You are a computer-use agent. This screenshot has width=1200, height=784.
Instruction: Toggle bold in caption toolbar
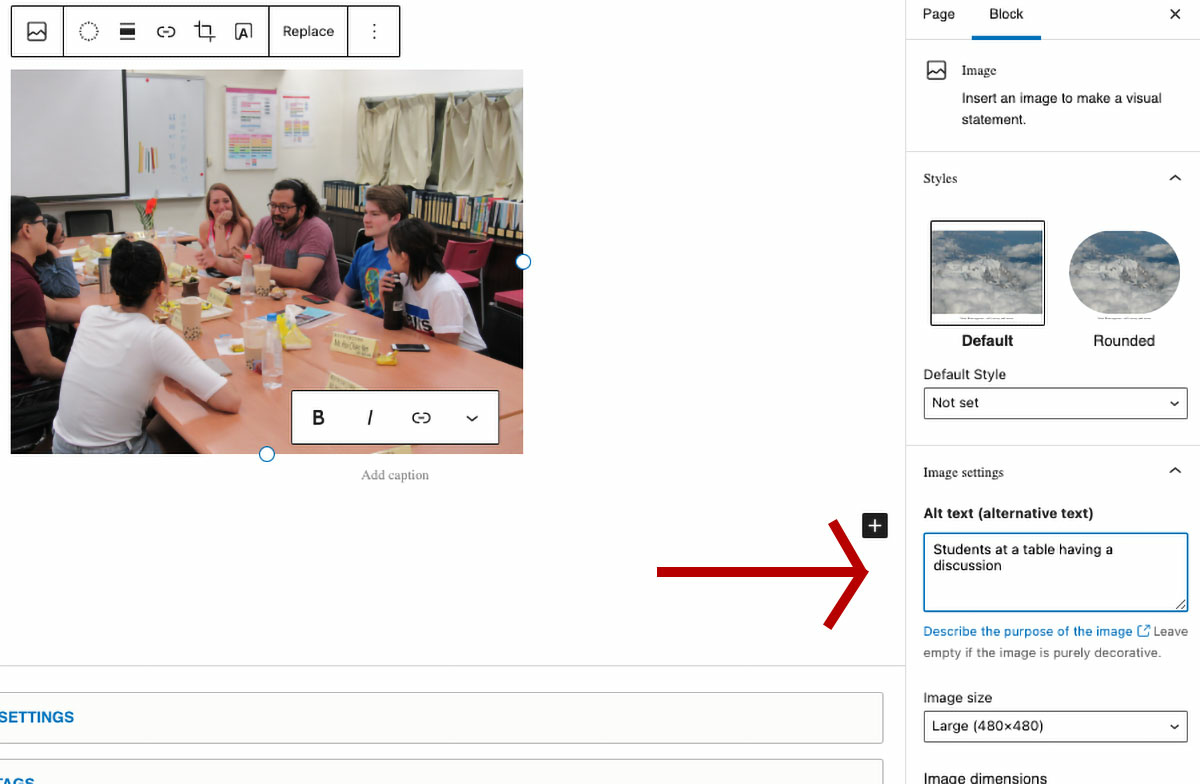[318, 418]
